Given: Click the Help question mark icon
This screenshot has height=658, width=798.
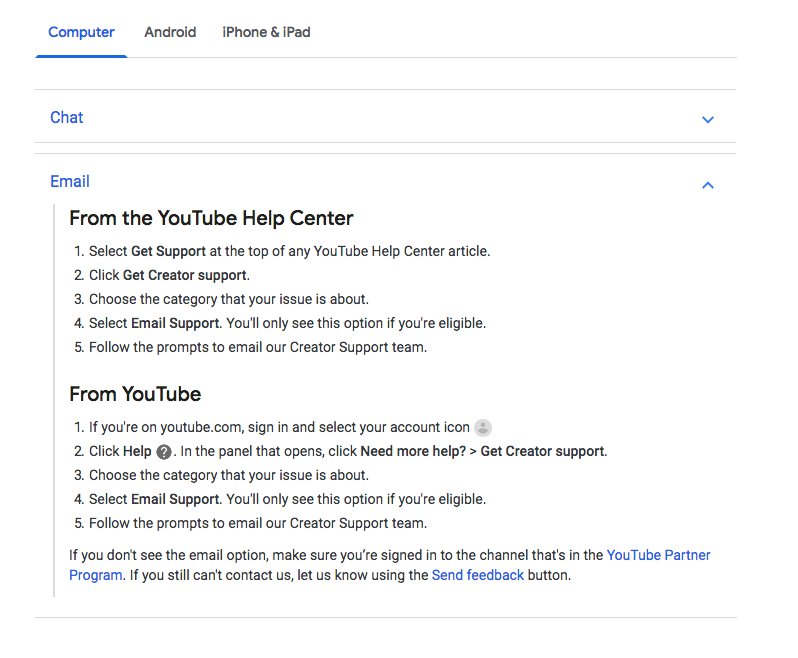Looking at the screenshot, I should click(163, 451).
